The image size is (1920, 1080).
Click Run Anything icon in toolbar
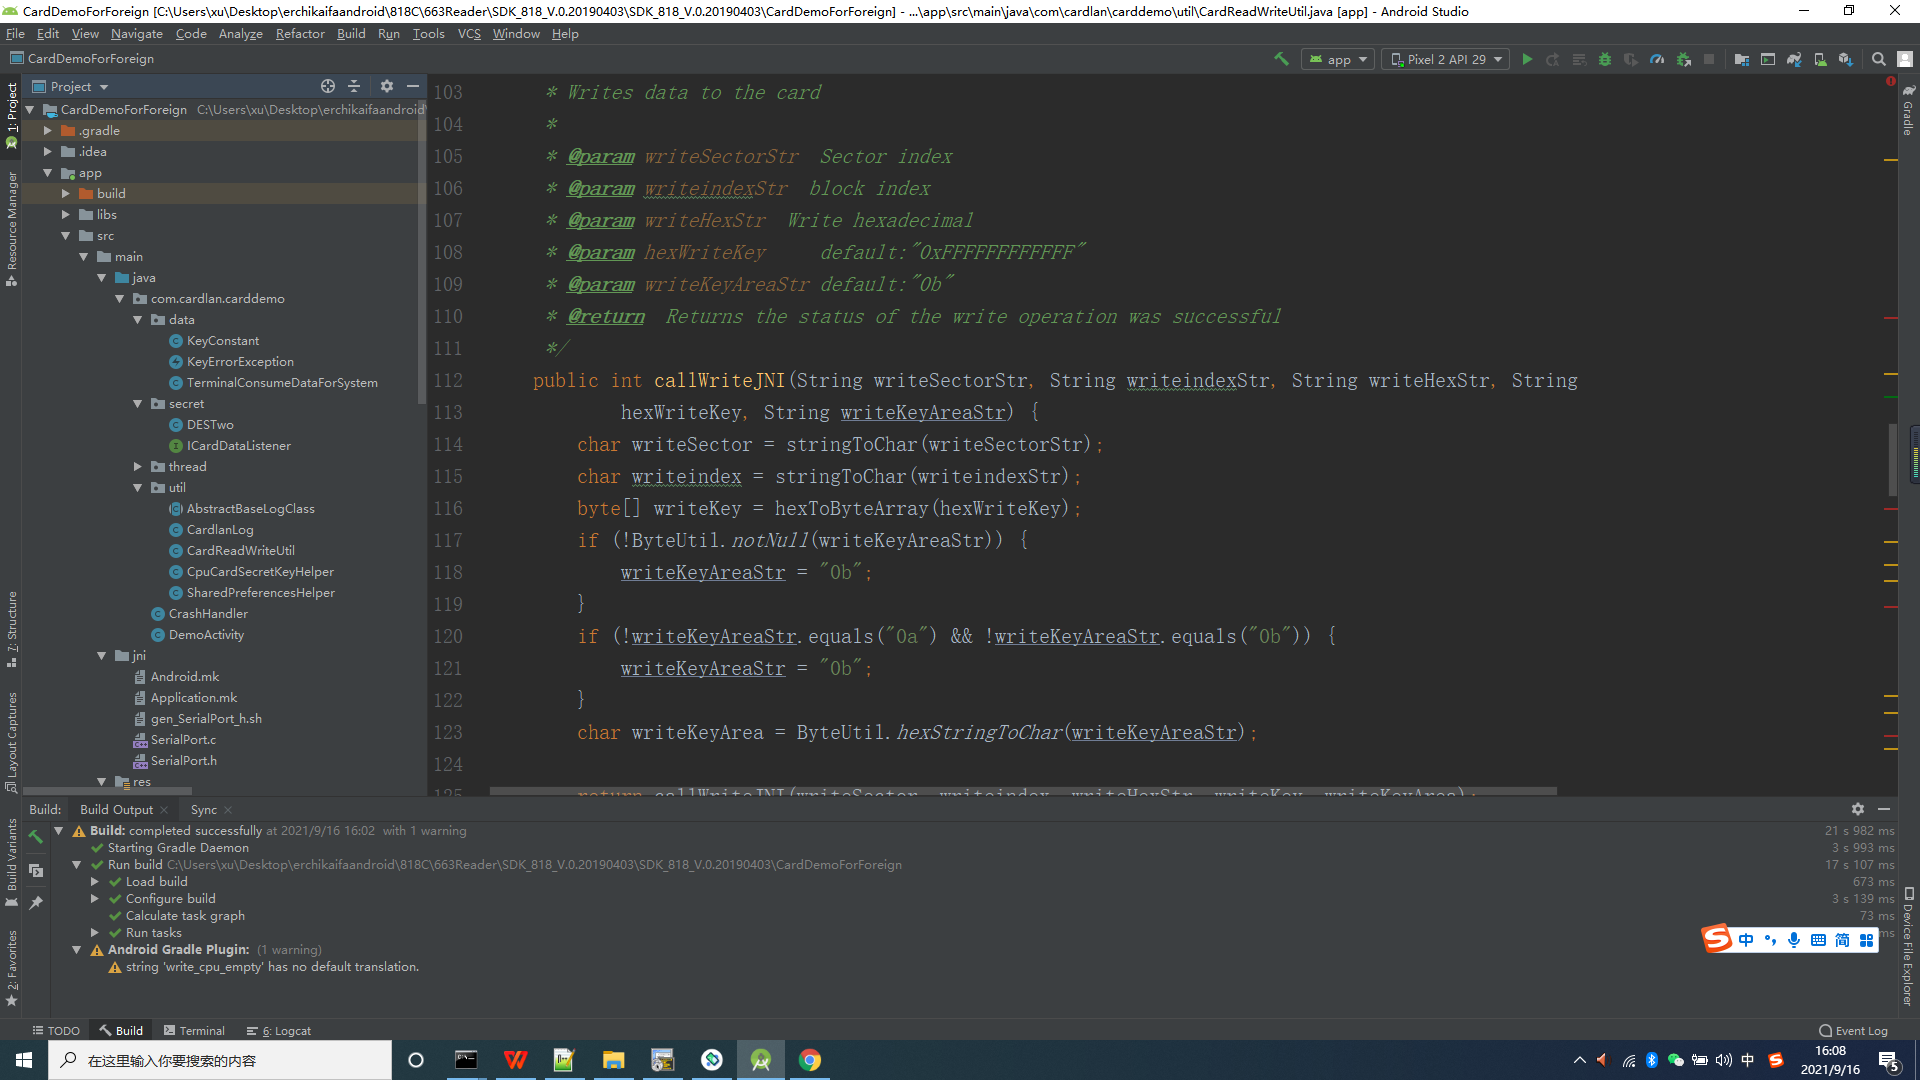(1768, 59)
